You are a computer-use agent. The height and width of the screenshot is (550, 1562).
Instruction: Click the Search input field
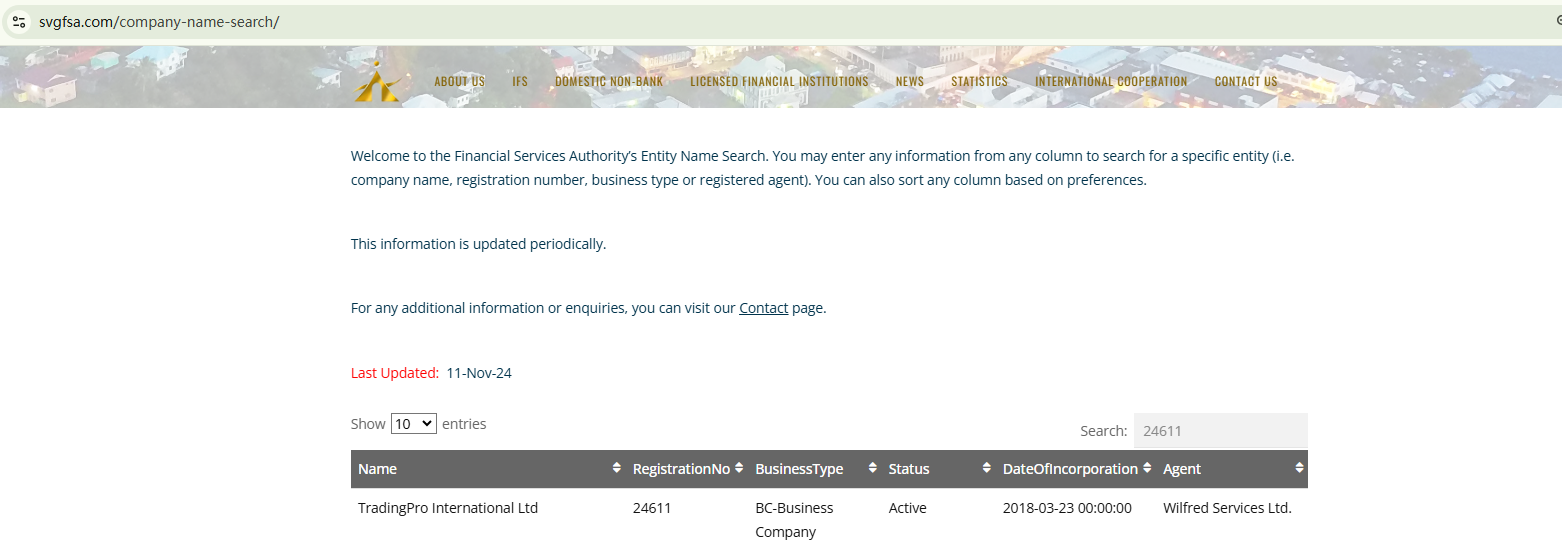[1220, 431]
